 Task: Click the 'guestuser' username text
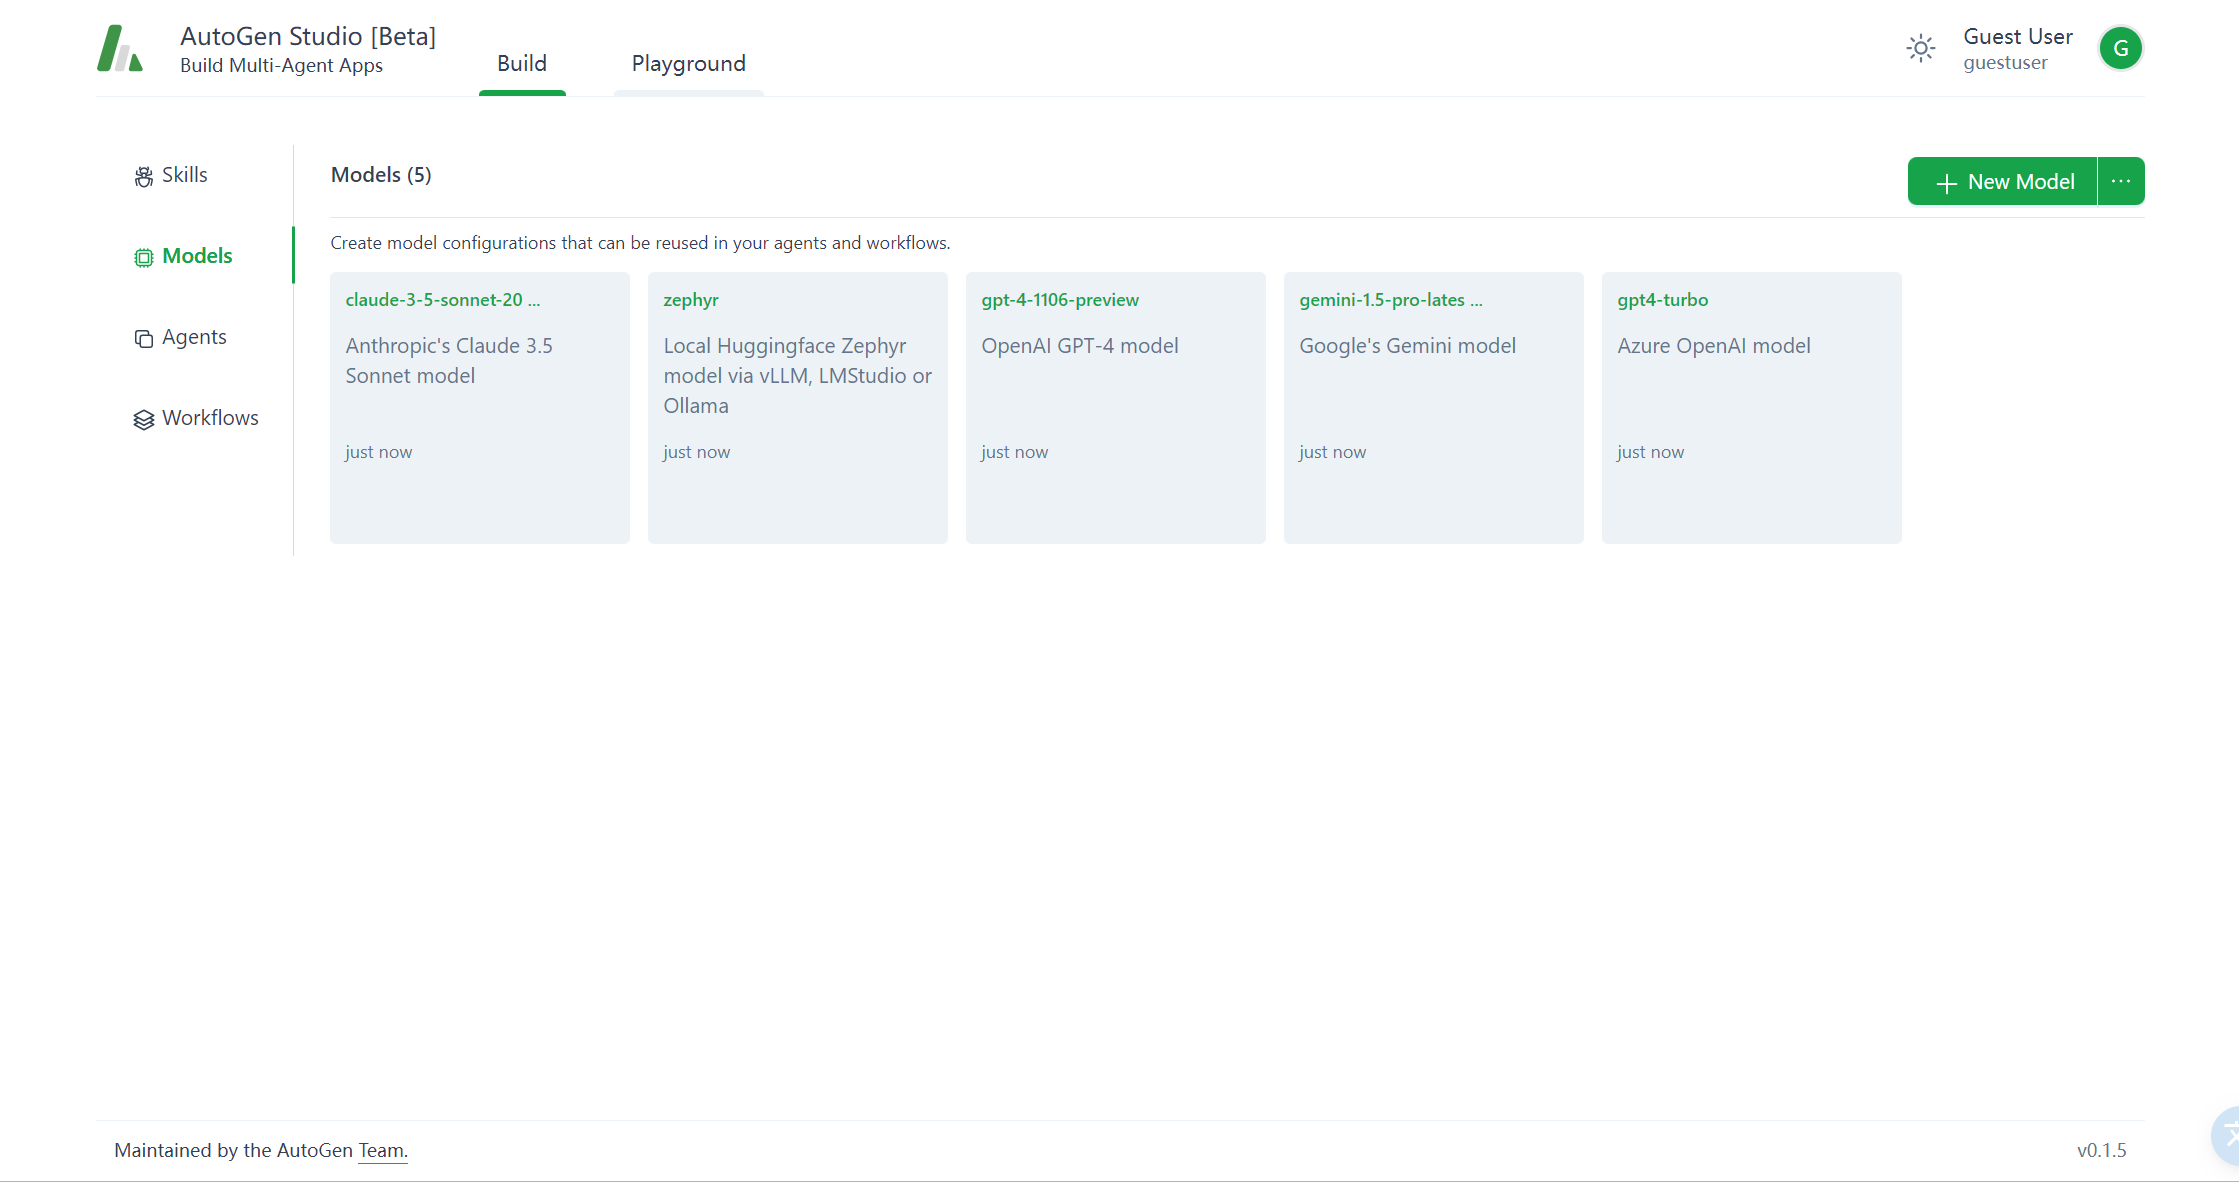[x=2005, y=63]
